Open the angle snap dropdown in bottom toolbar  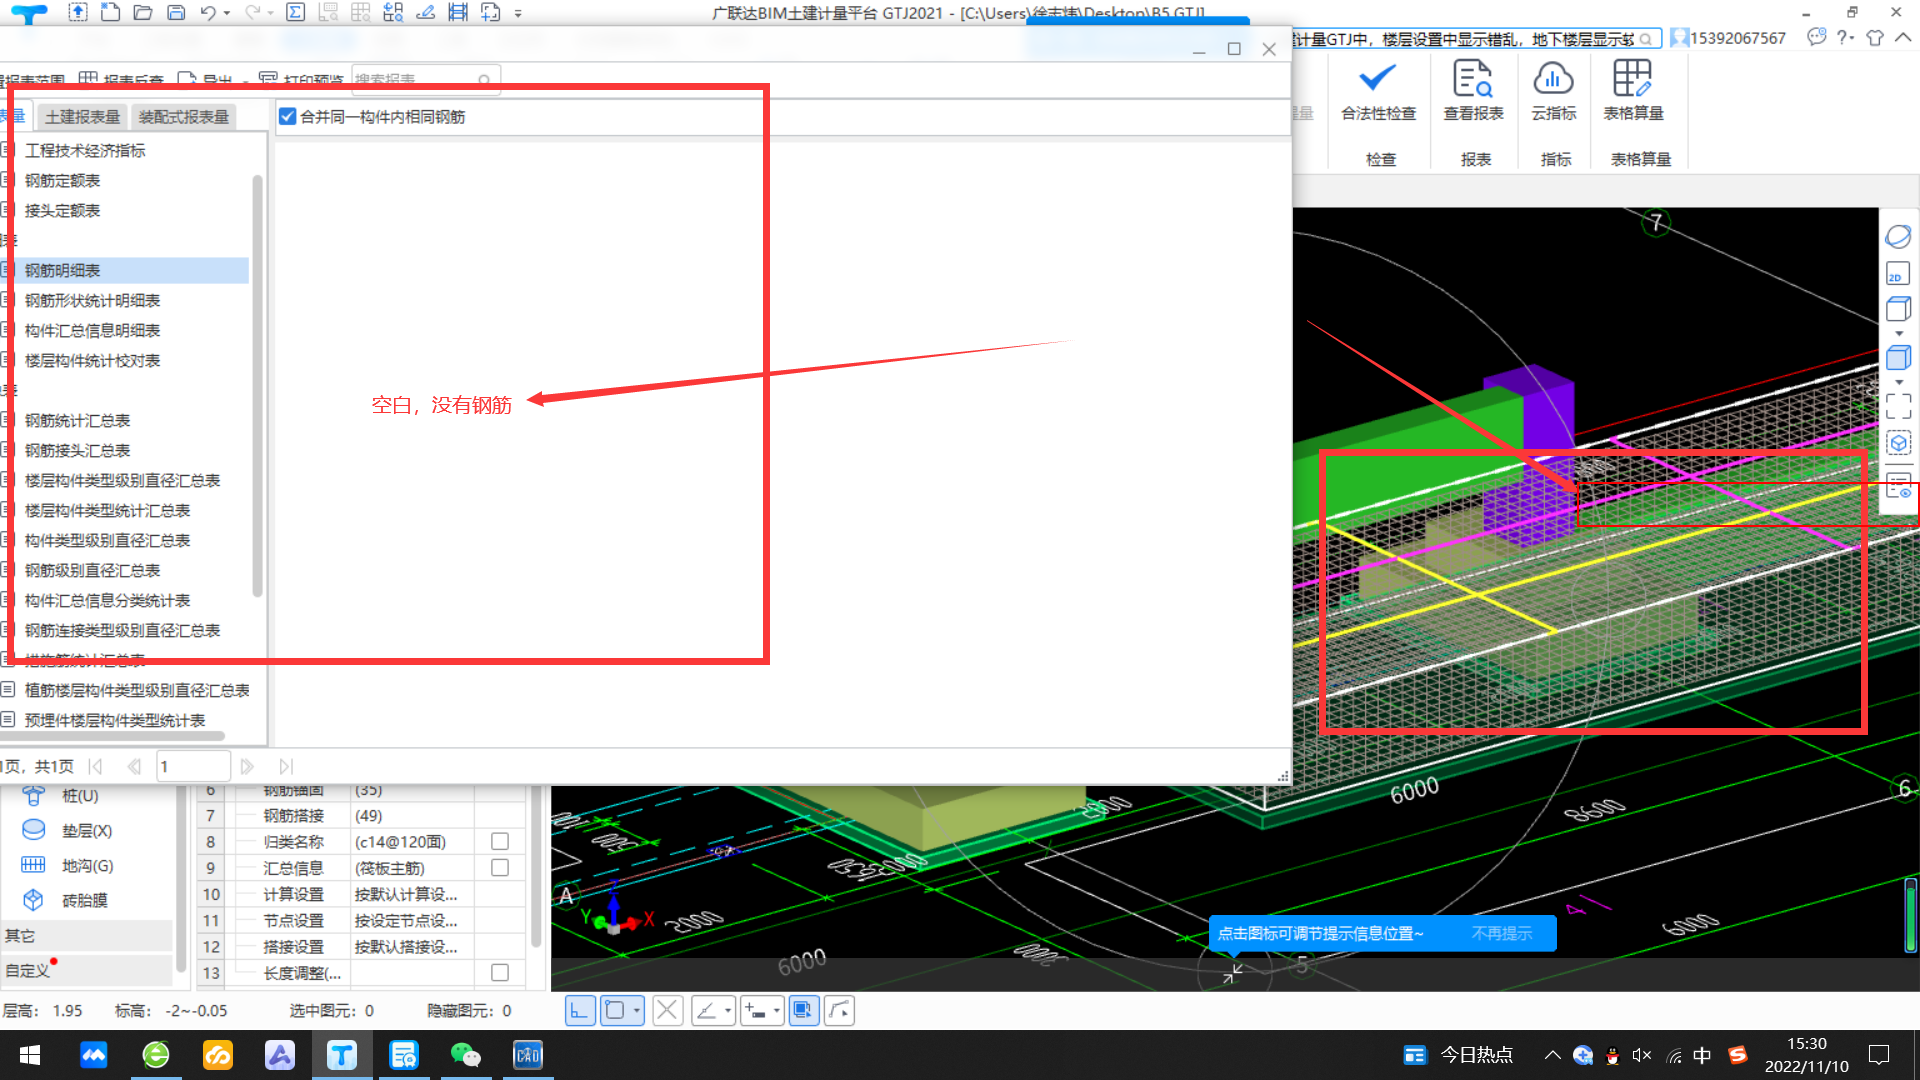[728, 1011]
